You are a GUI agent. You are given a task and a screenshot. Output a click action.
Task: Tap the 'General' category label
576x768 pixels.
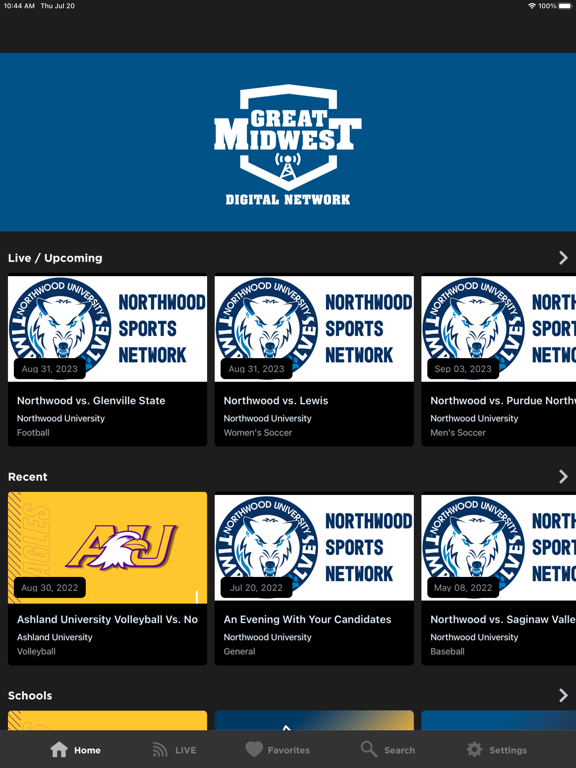240,651
